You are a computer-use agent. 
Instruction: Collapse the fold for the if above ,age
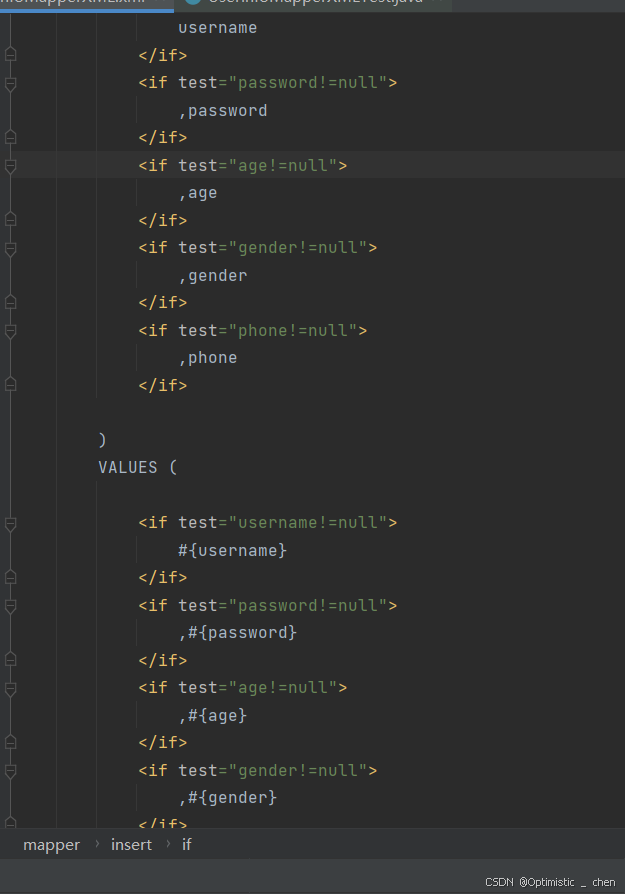(x=10, y=166)
